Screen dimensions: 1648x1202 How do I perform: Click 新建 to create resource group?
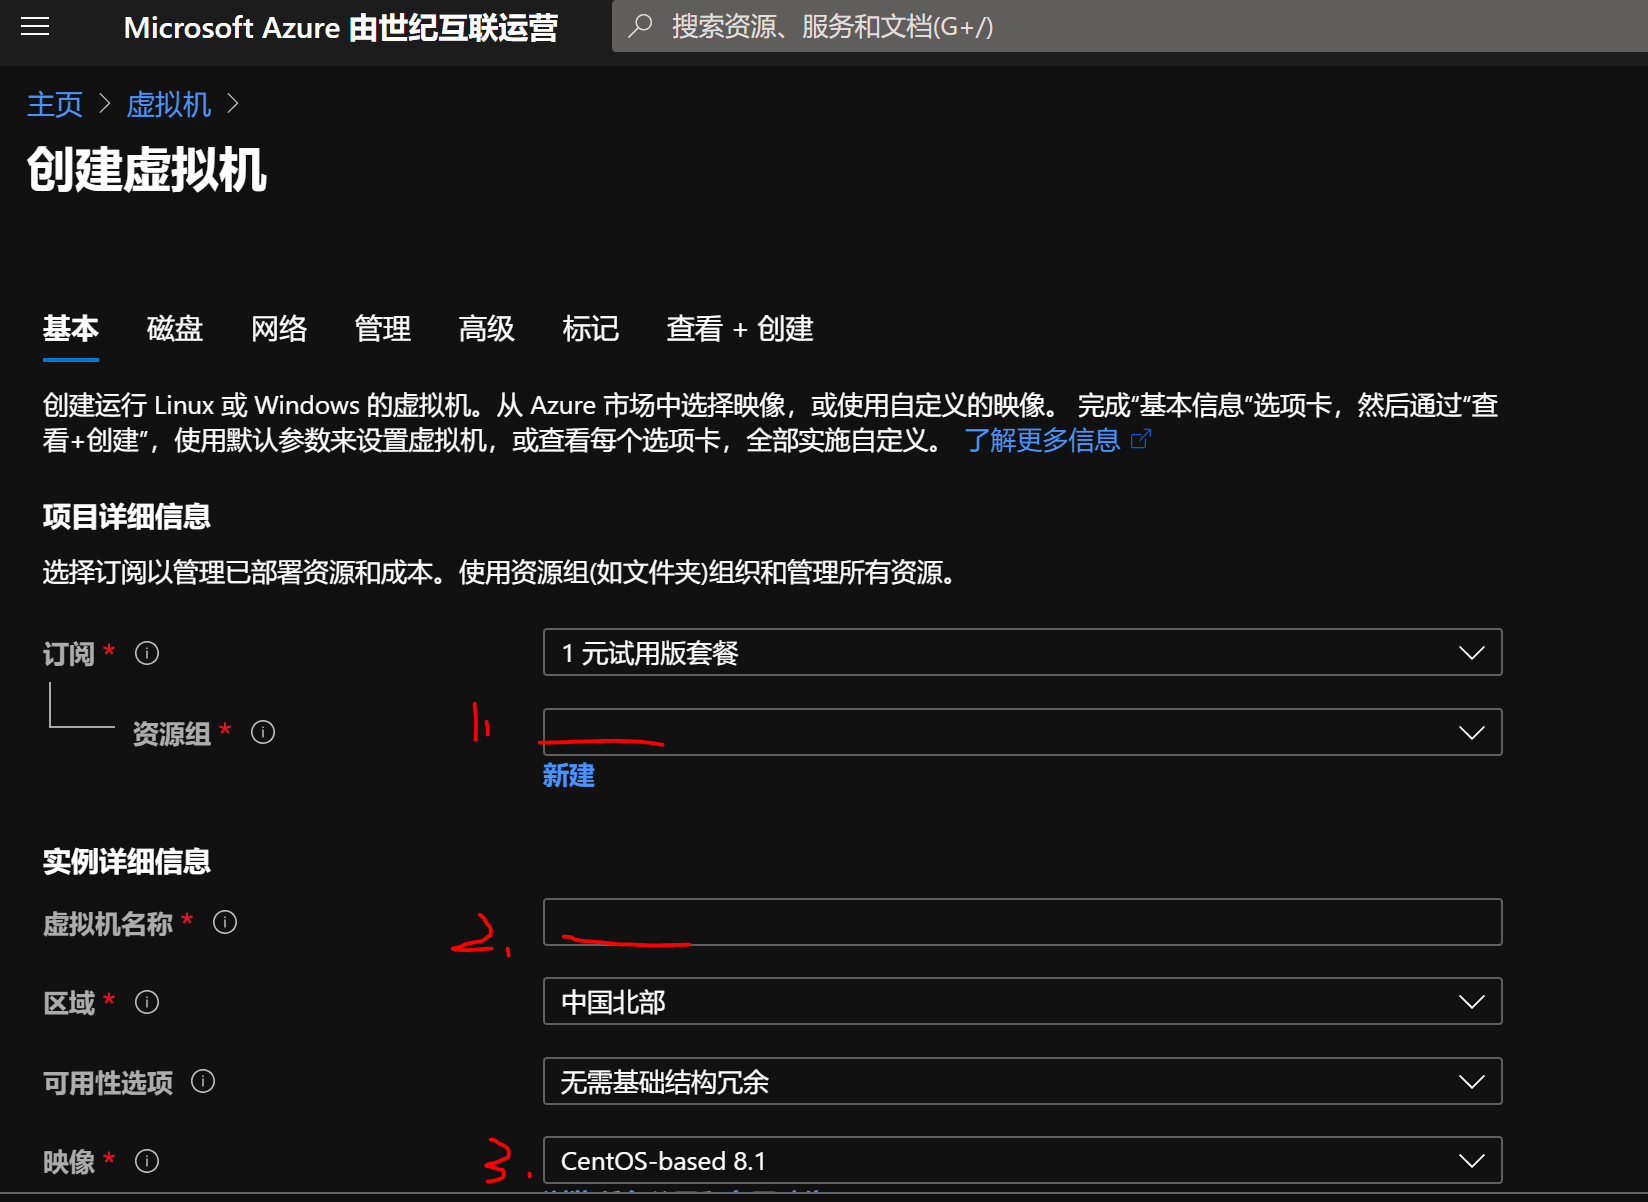point(569,775)
